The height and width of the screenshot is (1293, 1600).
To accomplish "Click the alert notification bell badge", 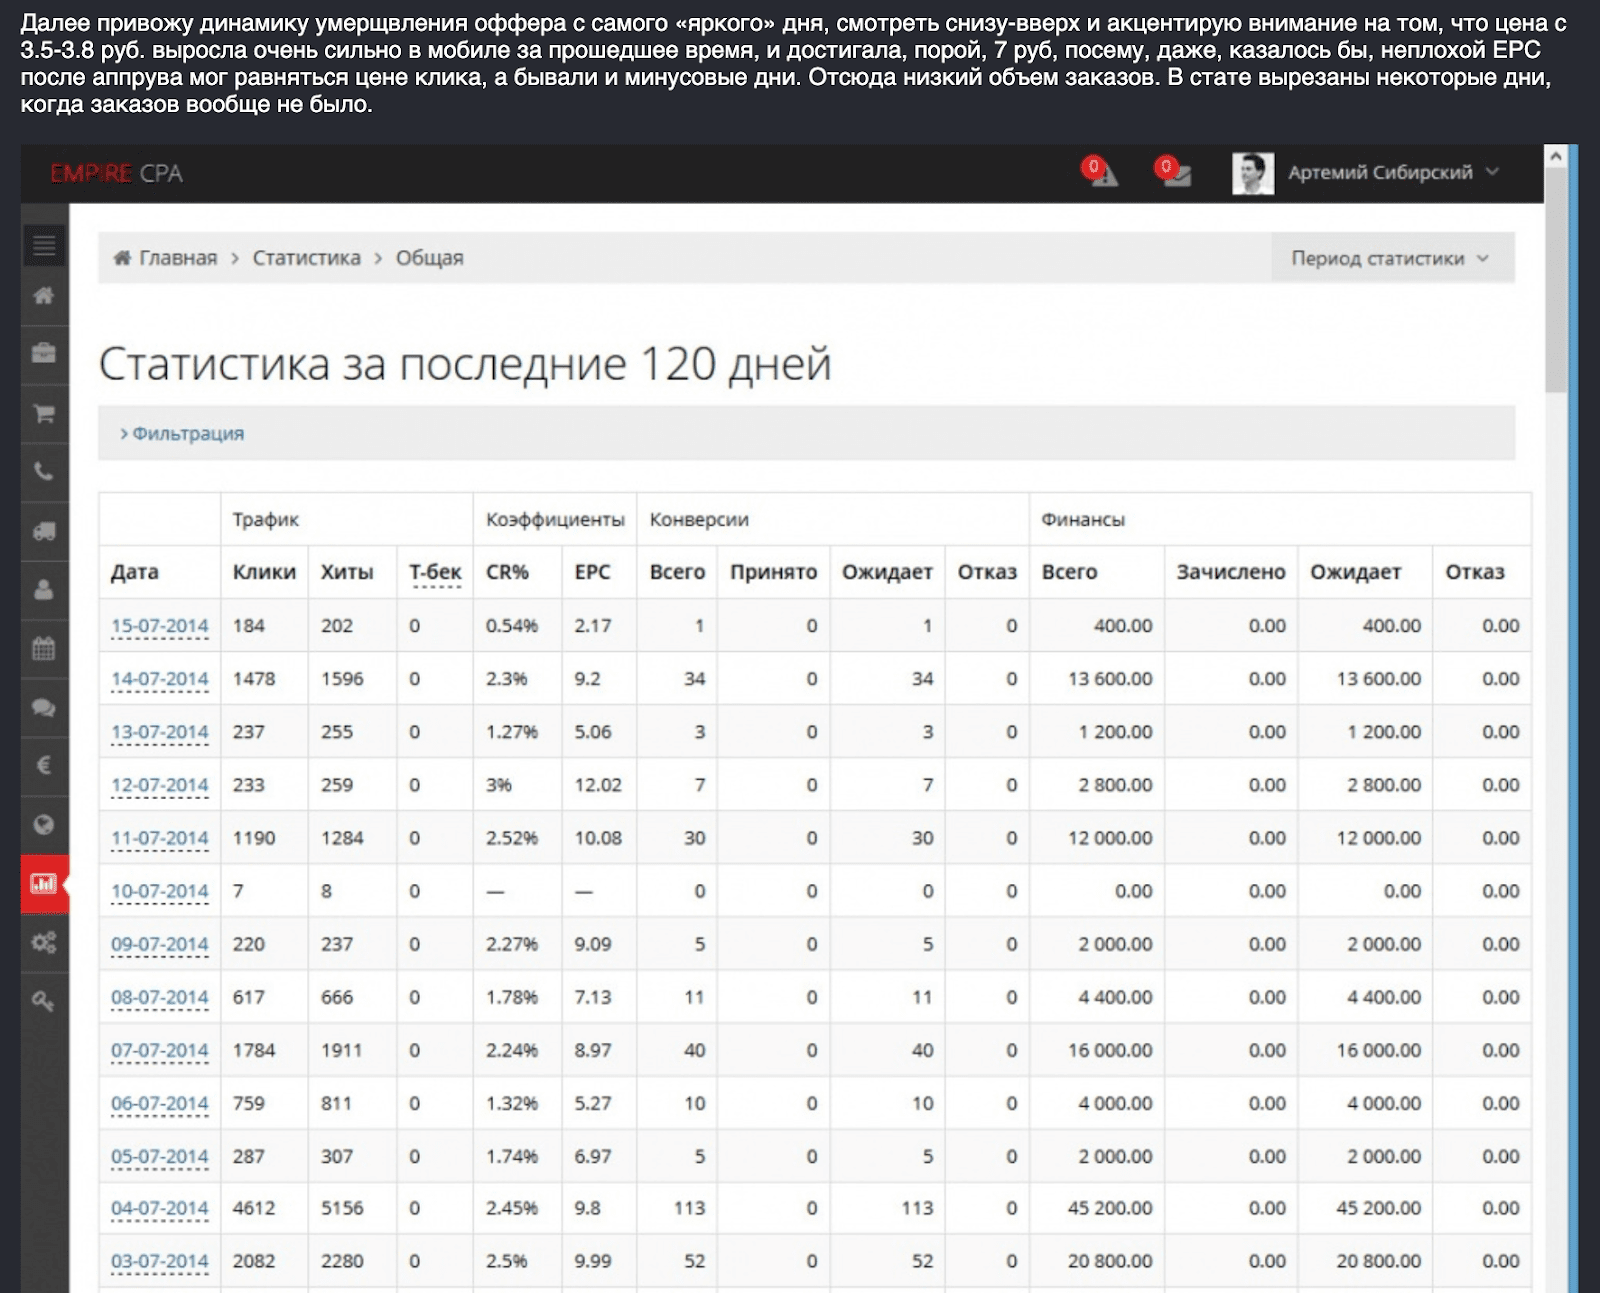I will pos(1100,172).
